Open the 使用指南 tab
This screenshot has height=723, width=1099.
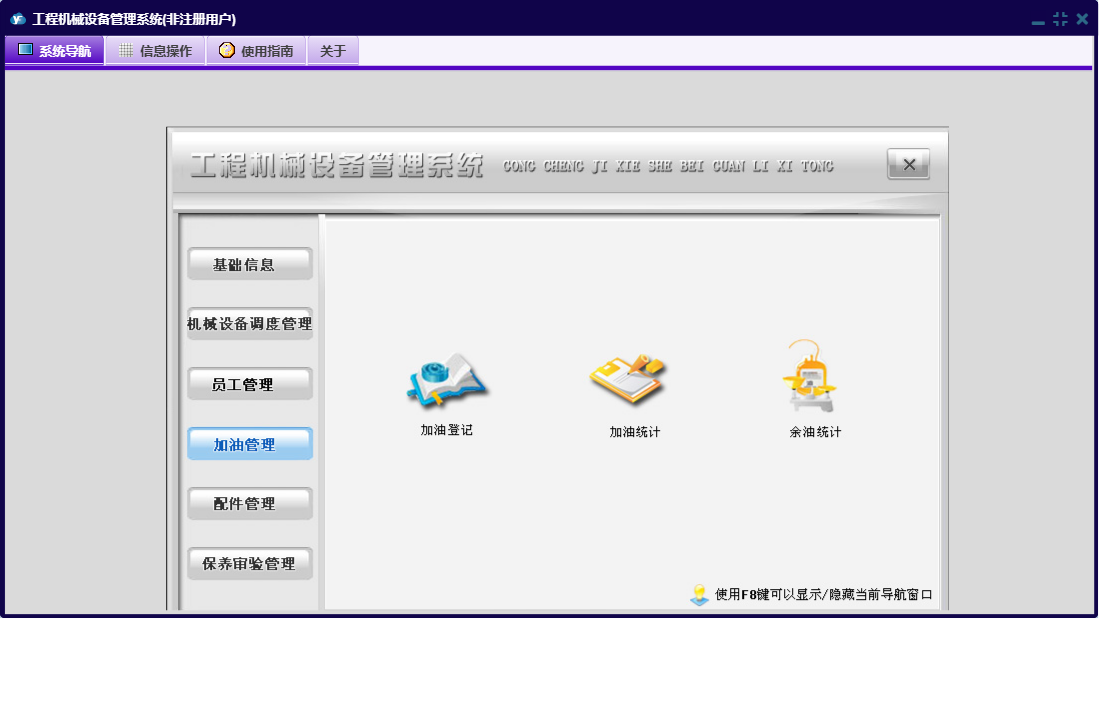[x=256, y=51]
